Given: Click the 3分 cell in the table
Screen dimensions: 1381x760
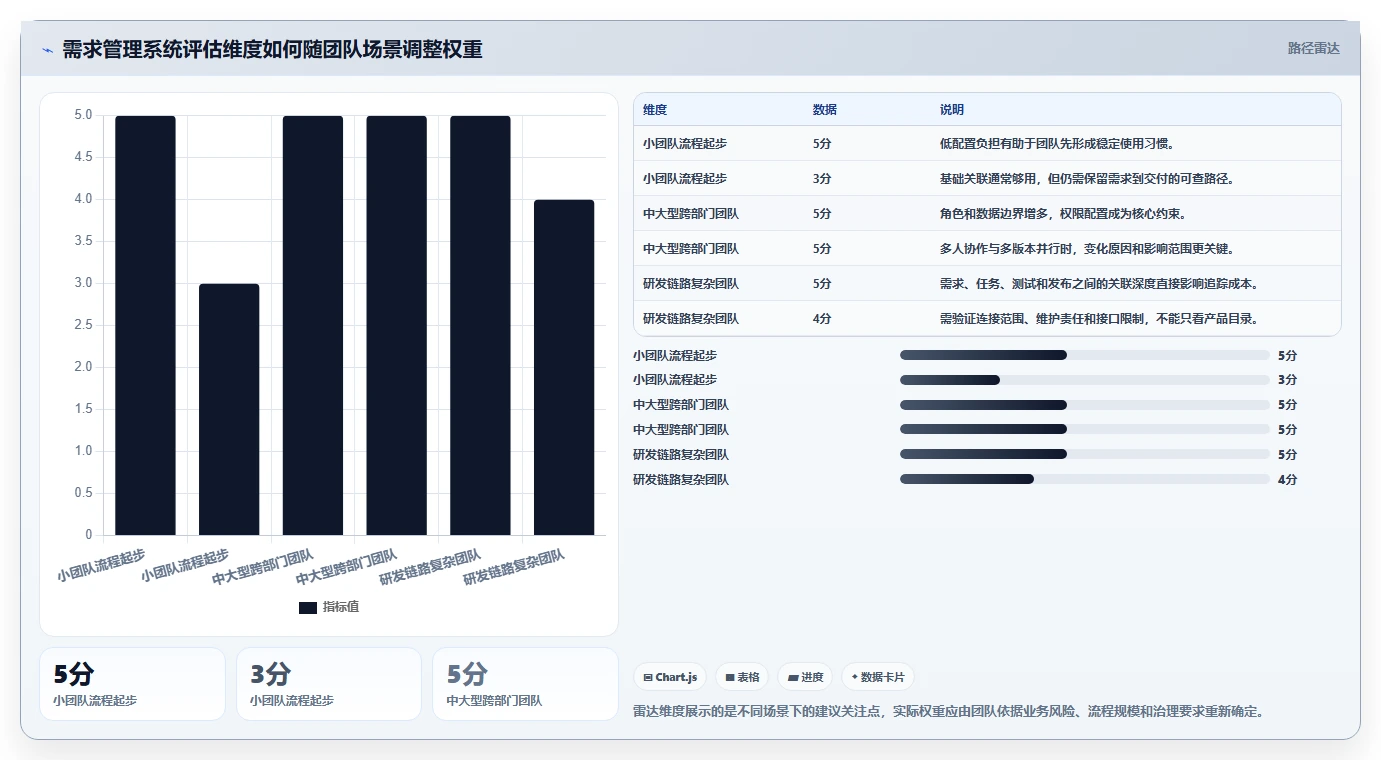Looking at the screenshot, I should [822, 179].
